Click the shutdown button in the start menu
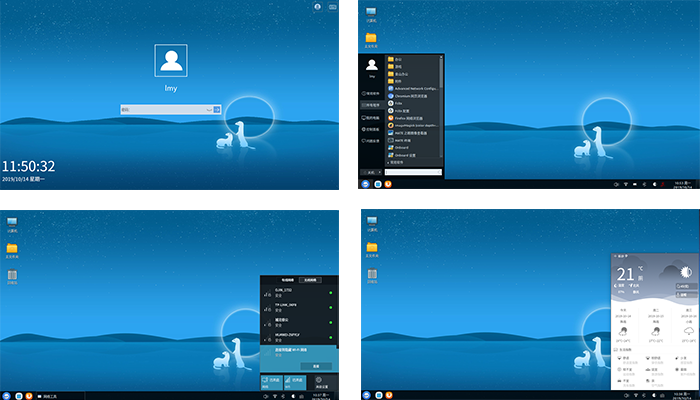Viewport: 700px width, 400px height. (x=369, y=172)
